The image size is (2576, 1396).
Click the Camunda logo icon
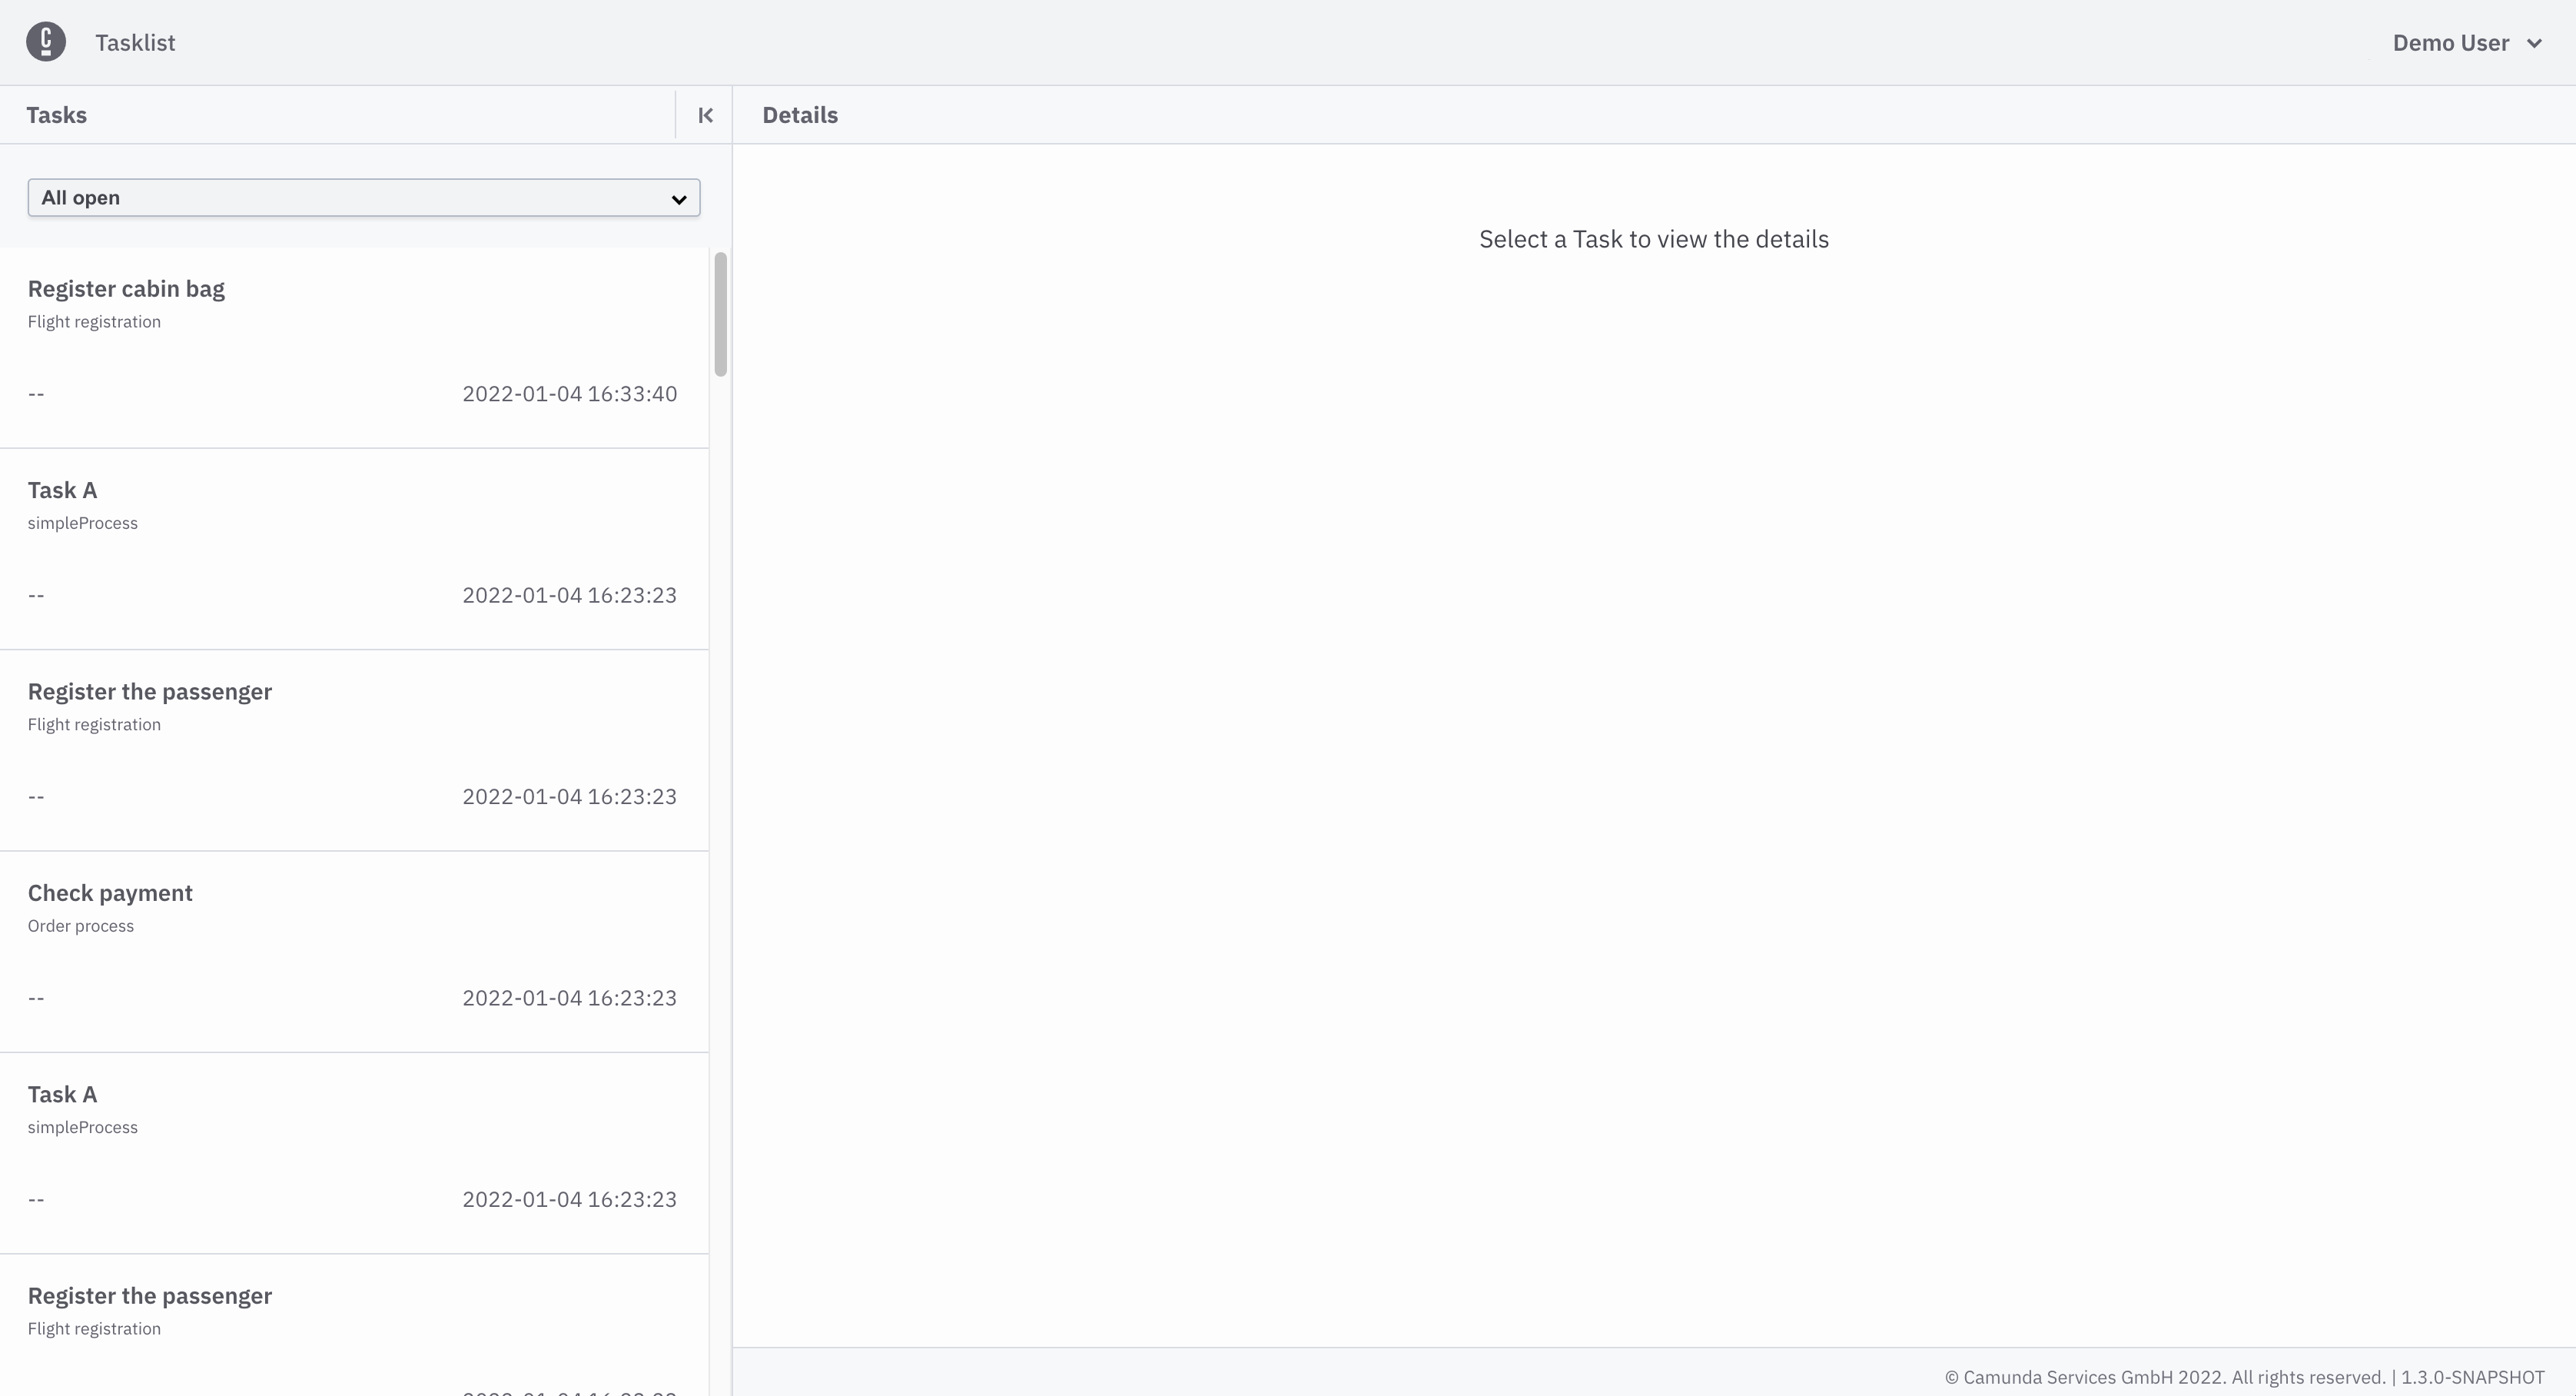point(45,41)
